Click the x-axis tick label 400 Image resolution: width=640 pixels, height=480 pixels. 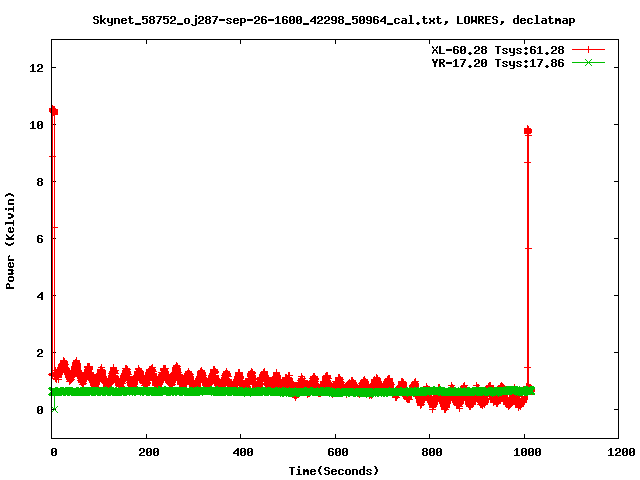242,452
